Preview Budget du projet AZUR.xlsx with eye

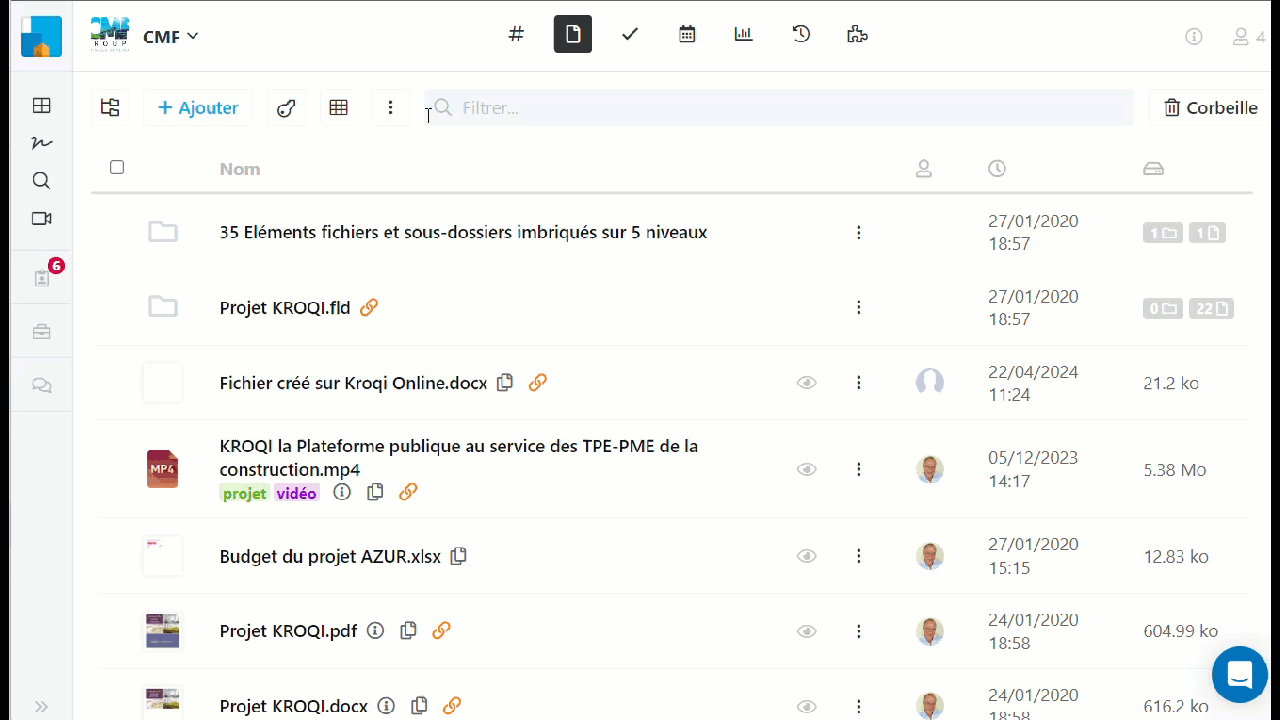tap(807, 556)
